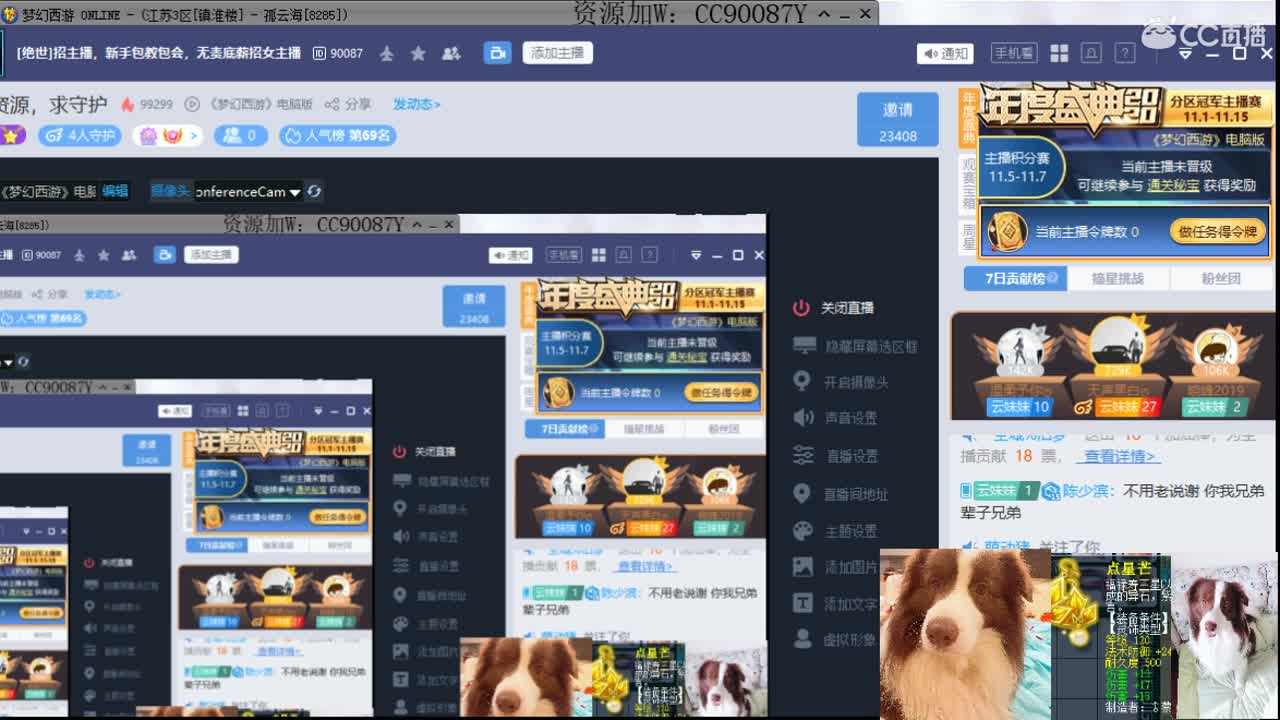This screenshot has width=1280, height=720.
Task: Click the 云妹妹 10 badge on podium
Action: (1018, 407)
